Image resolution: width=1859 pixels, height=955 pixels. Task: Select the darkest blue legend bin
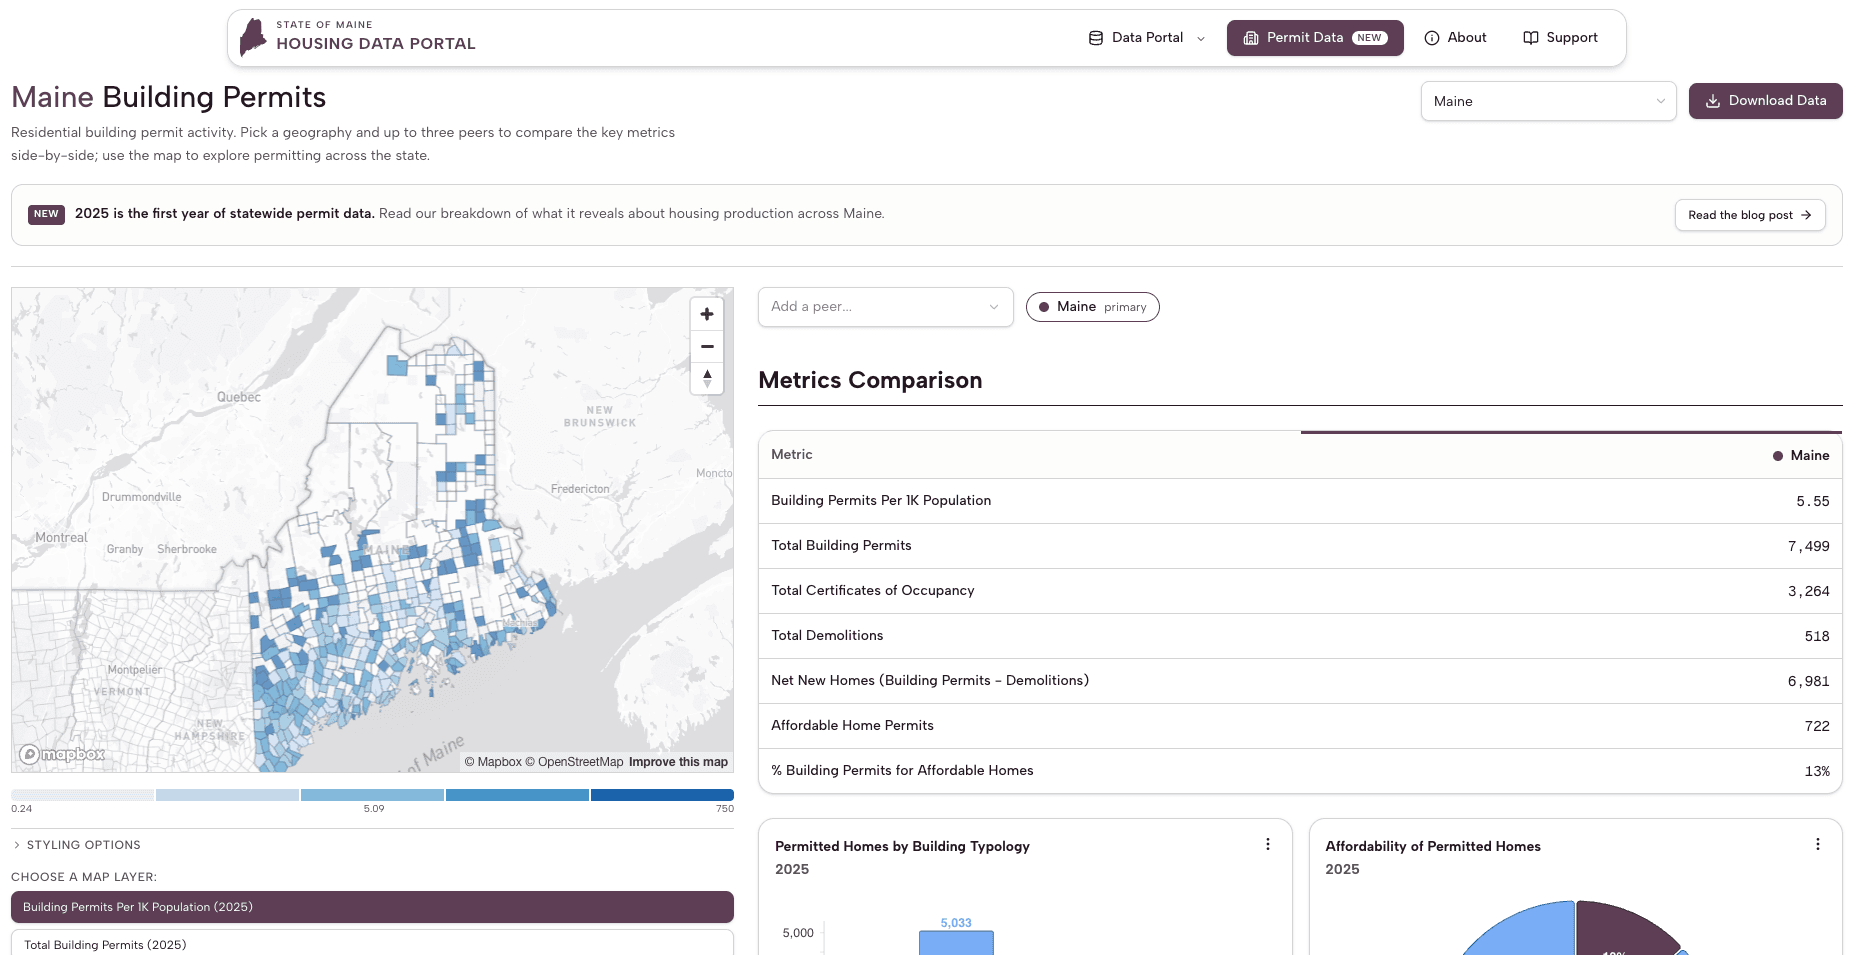coord(662,795)
